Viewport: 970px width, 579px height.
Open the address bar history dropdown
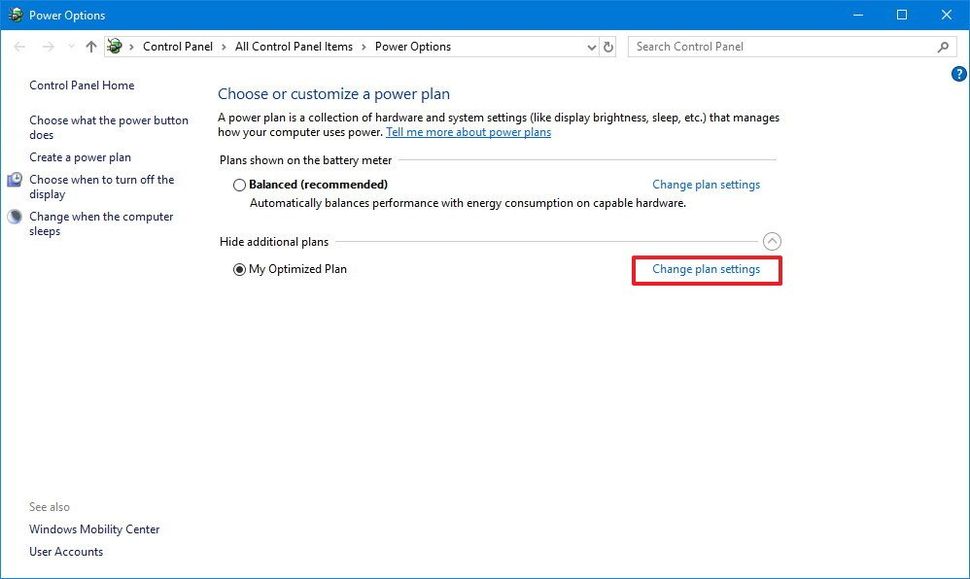pyautogui.click(x=591, y=46)
